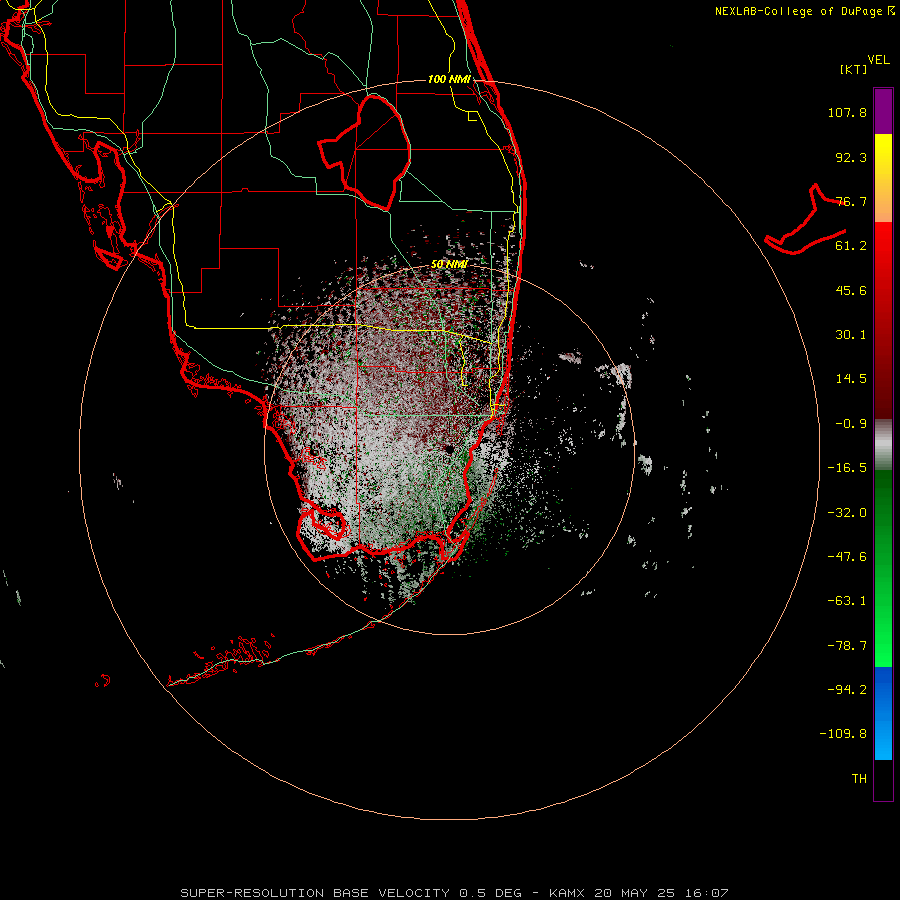Click the -109.8 velocity scale label
The image size is (900, 900).
[x=843, y=734]
